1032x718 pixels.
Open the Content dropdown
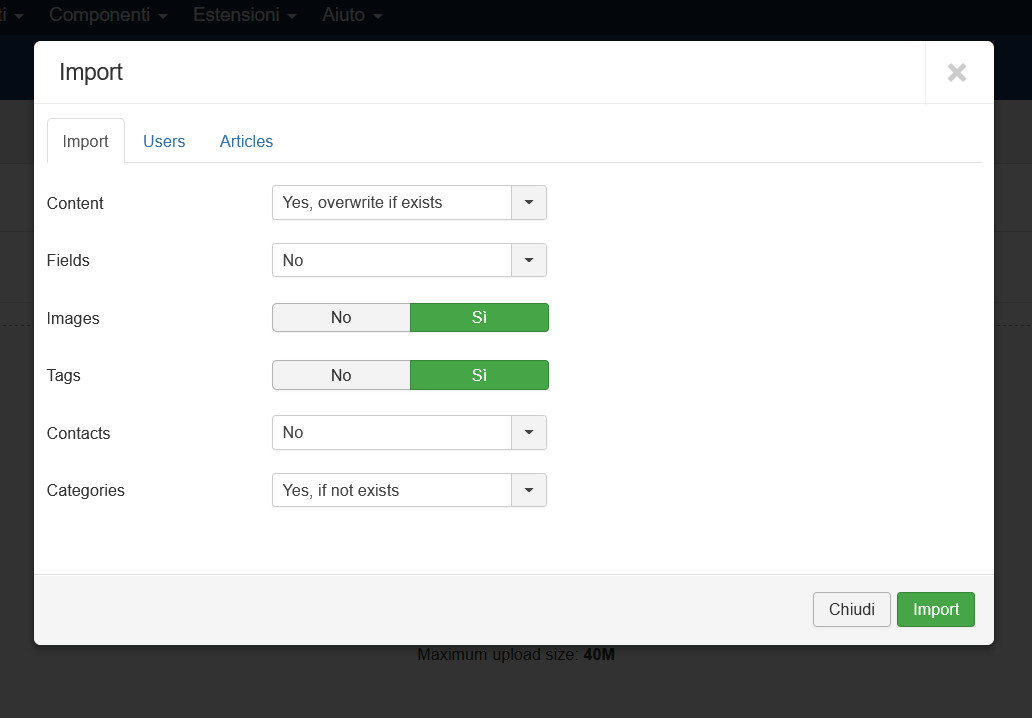409,203
